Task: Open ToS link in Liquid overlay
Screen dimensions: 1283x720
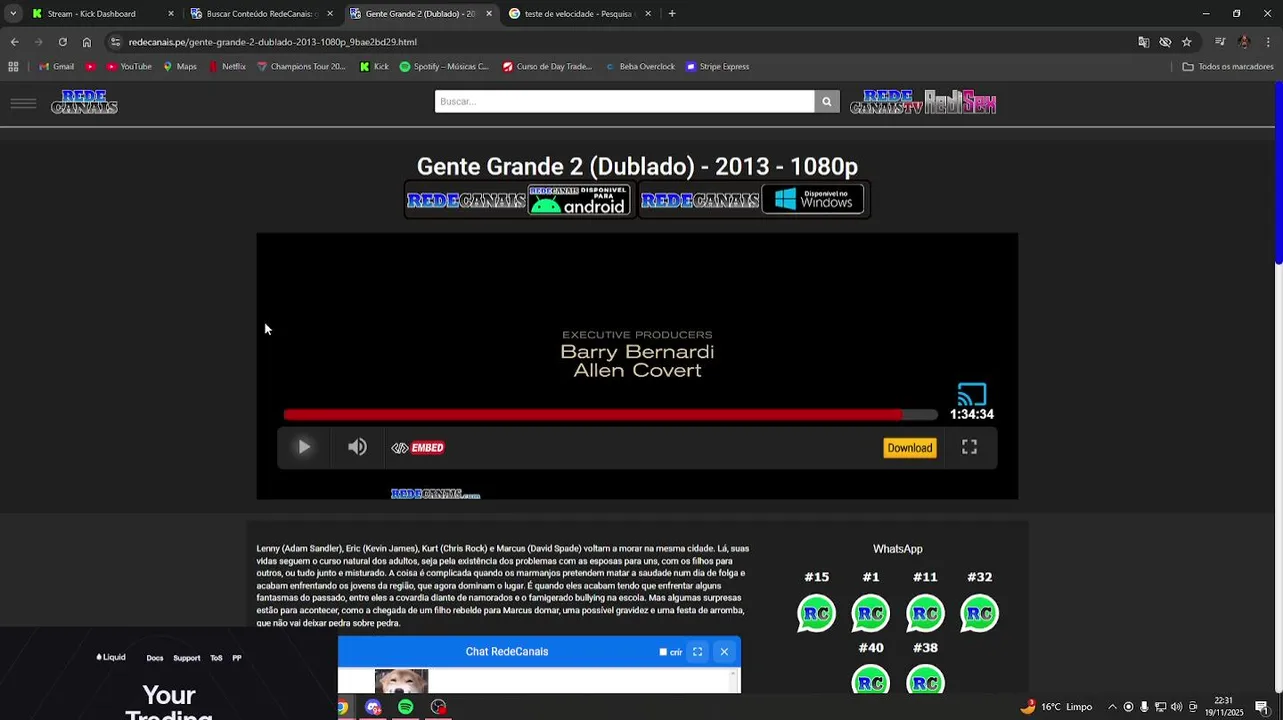Action: (x=216, y=658)
